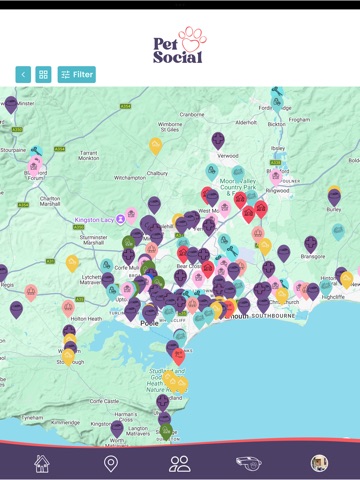The height and width of the screenshot is (480, 360).
Task: Open the friends people tab
Action: tap(180, 464)
